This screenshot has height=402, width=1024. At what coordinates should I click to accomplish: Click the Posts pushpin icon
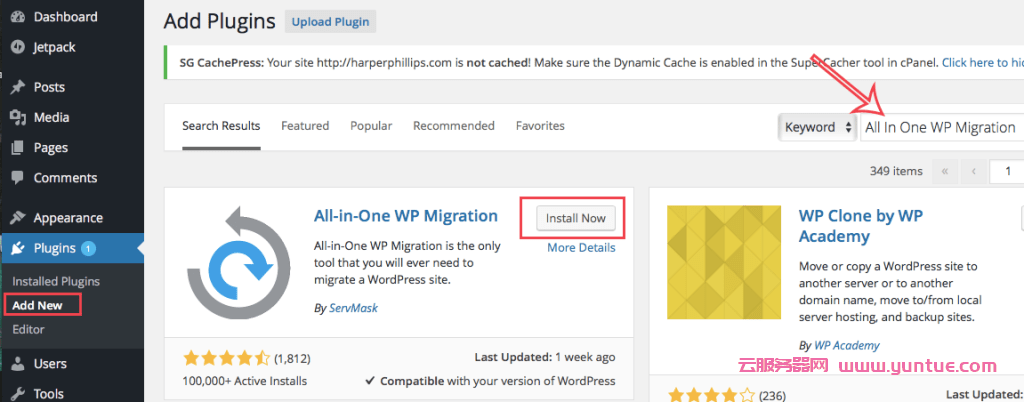17,87
